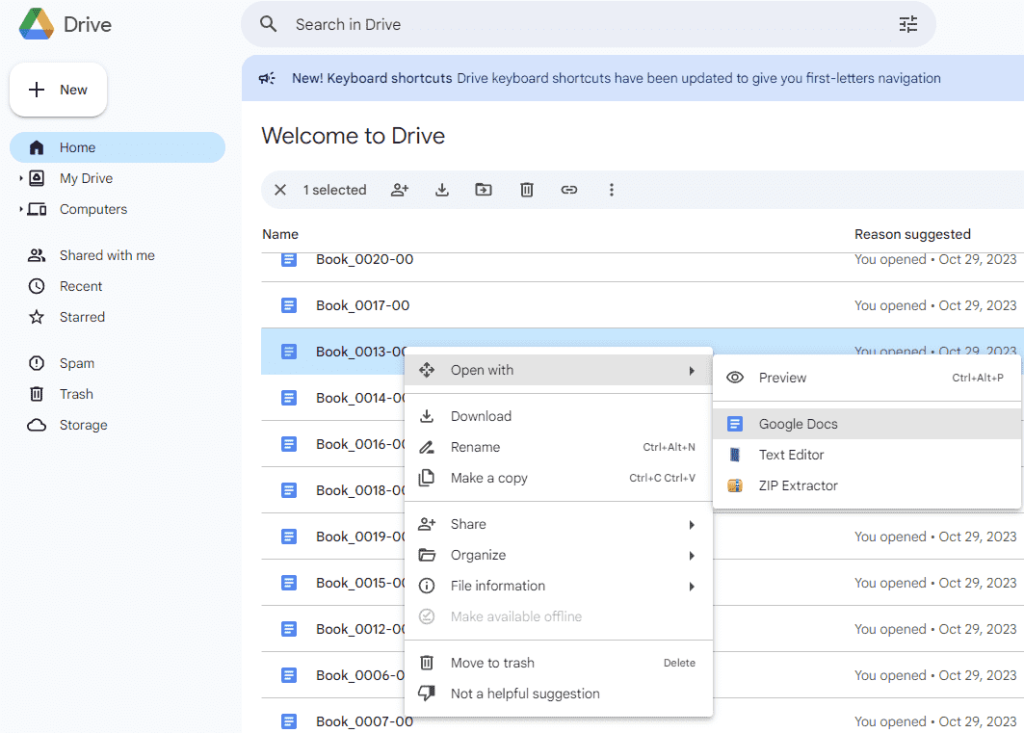The height and width of the screenshot is (733, 1024).
Task: Open Computers in the sidebar
Action: pyautogui.click(x=93, y=209)
